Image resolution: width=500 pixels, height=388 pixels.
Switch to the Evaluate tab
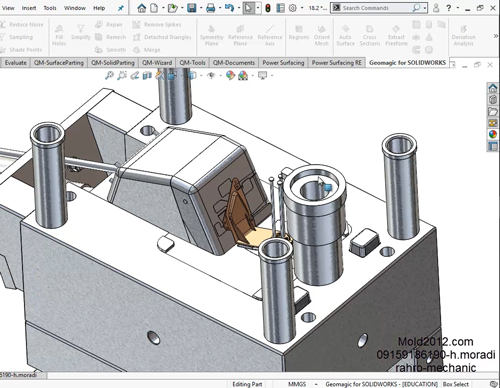pos(15,63)
